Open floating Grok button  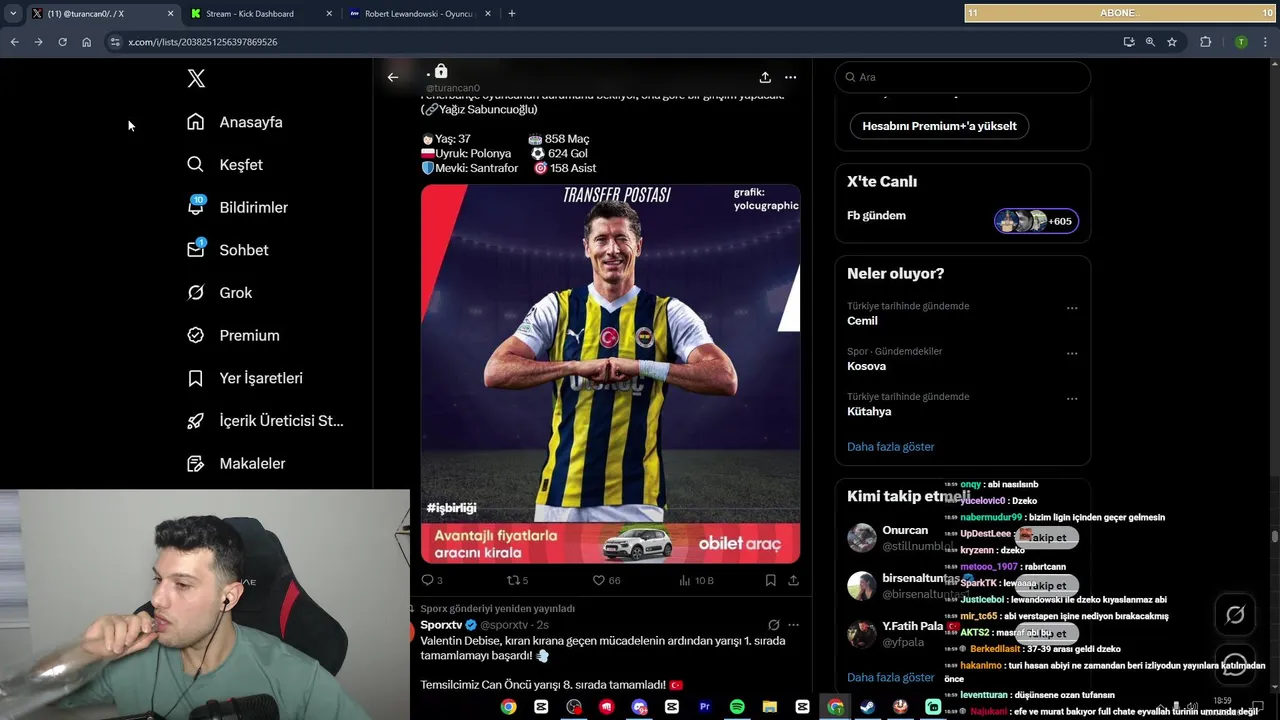1235,615
